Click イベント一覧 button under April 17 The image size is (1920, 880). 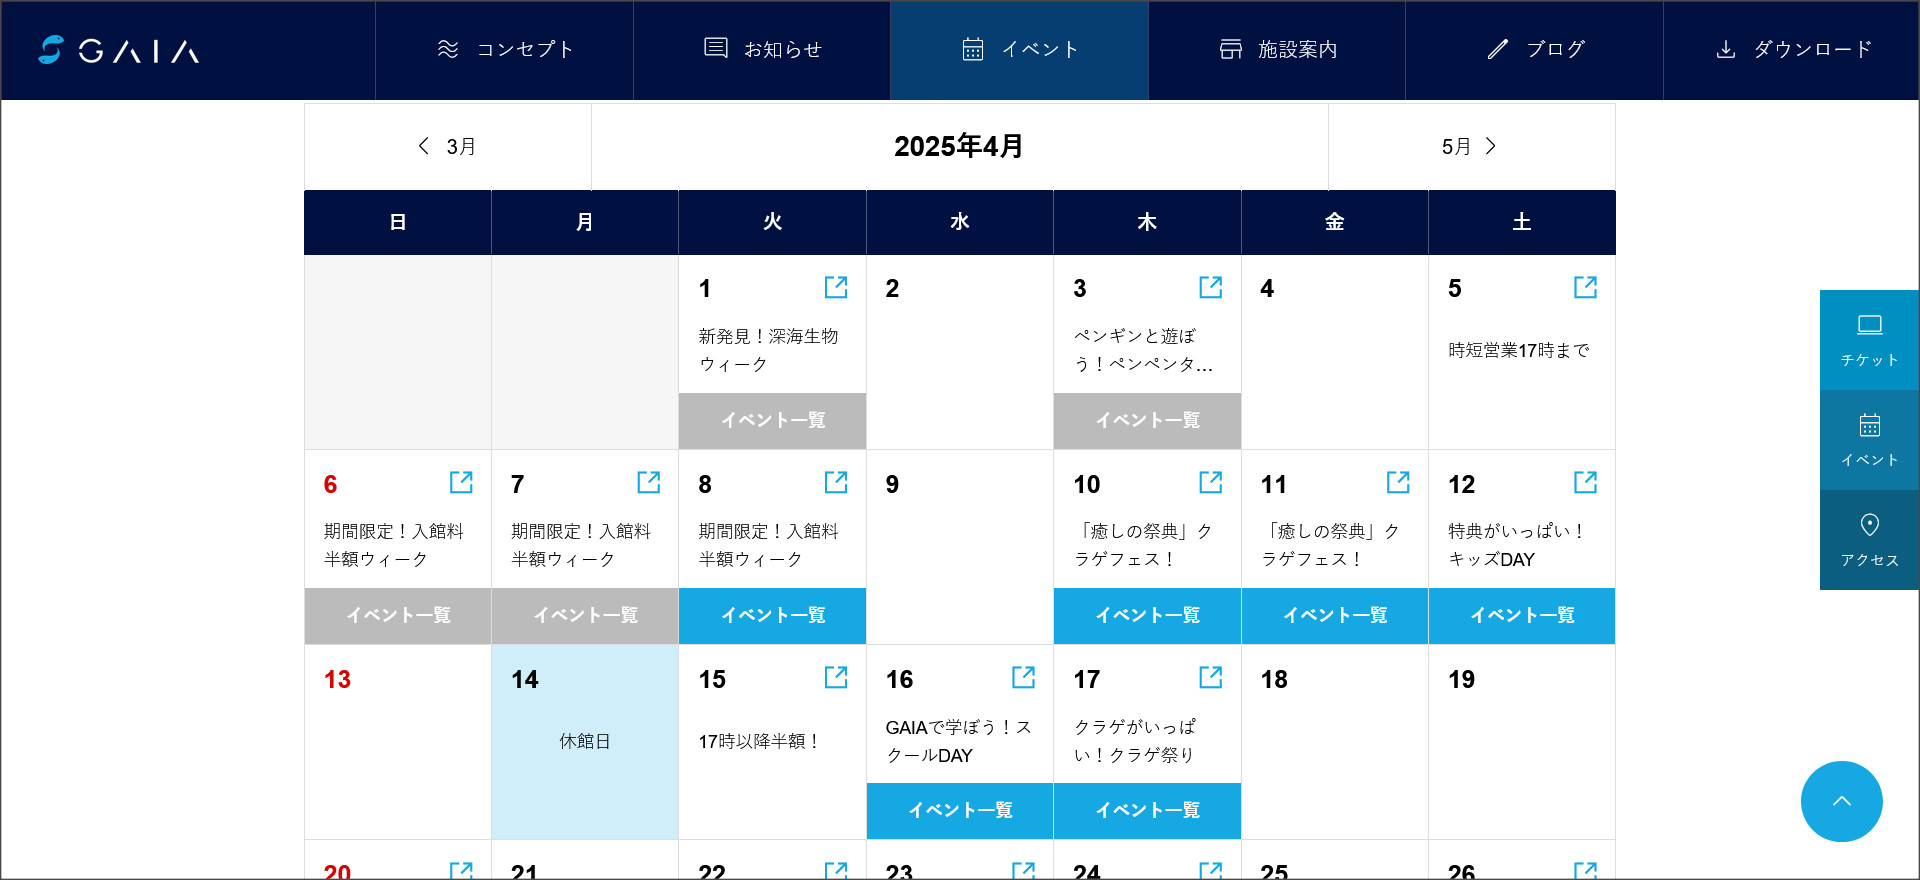point(1147,810)
